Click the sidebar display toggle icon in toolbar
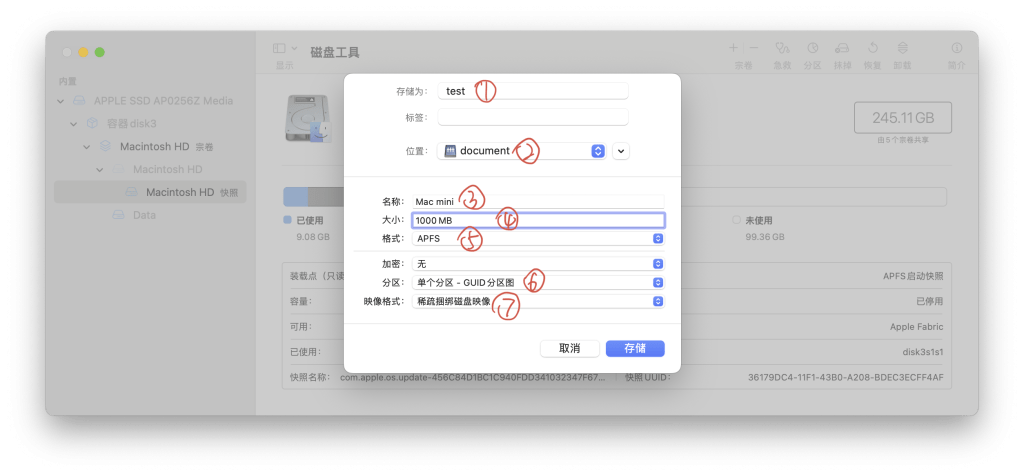This screenshot has height=476, width=1024. (x=280, y=48)
